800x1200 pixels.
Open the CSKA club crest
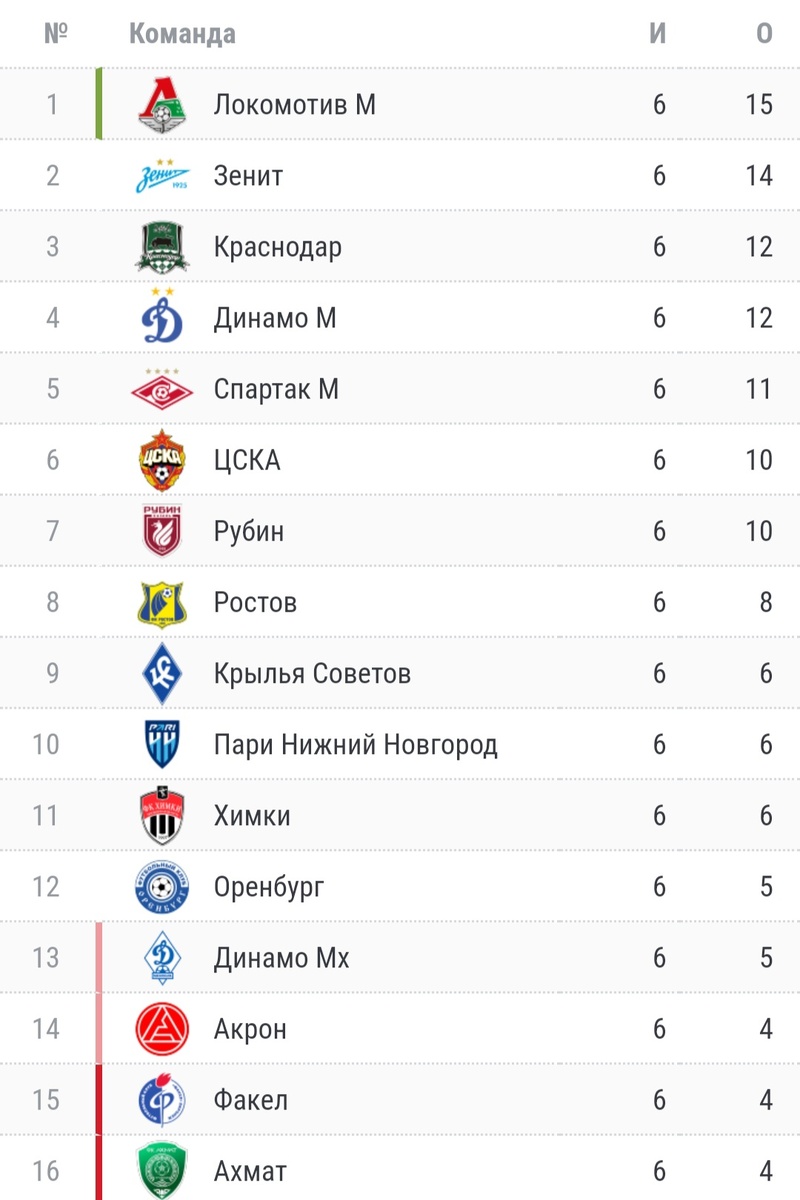(161, 460)
